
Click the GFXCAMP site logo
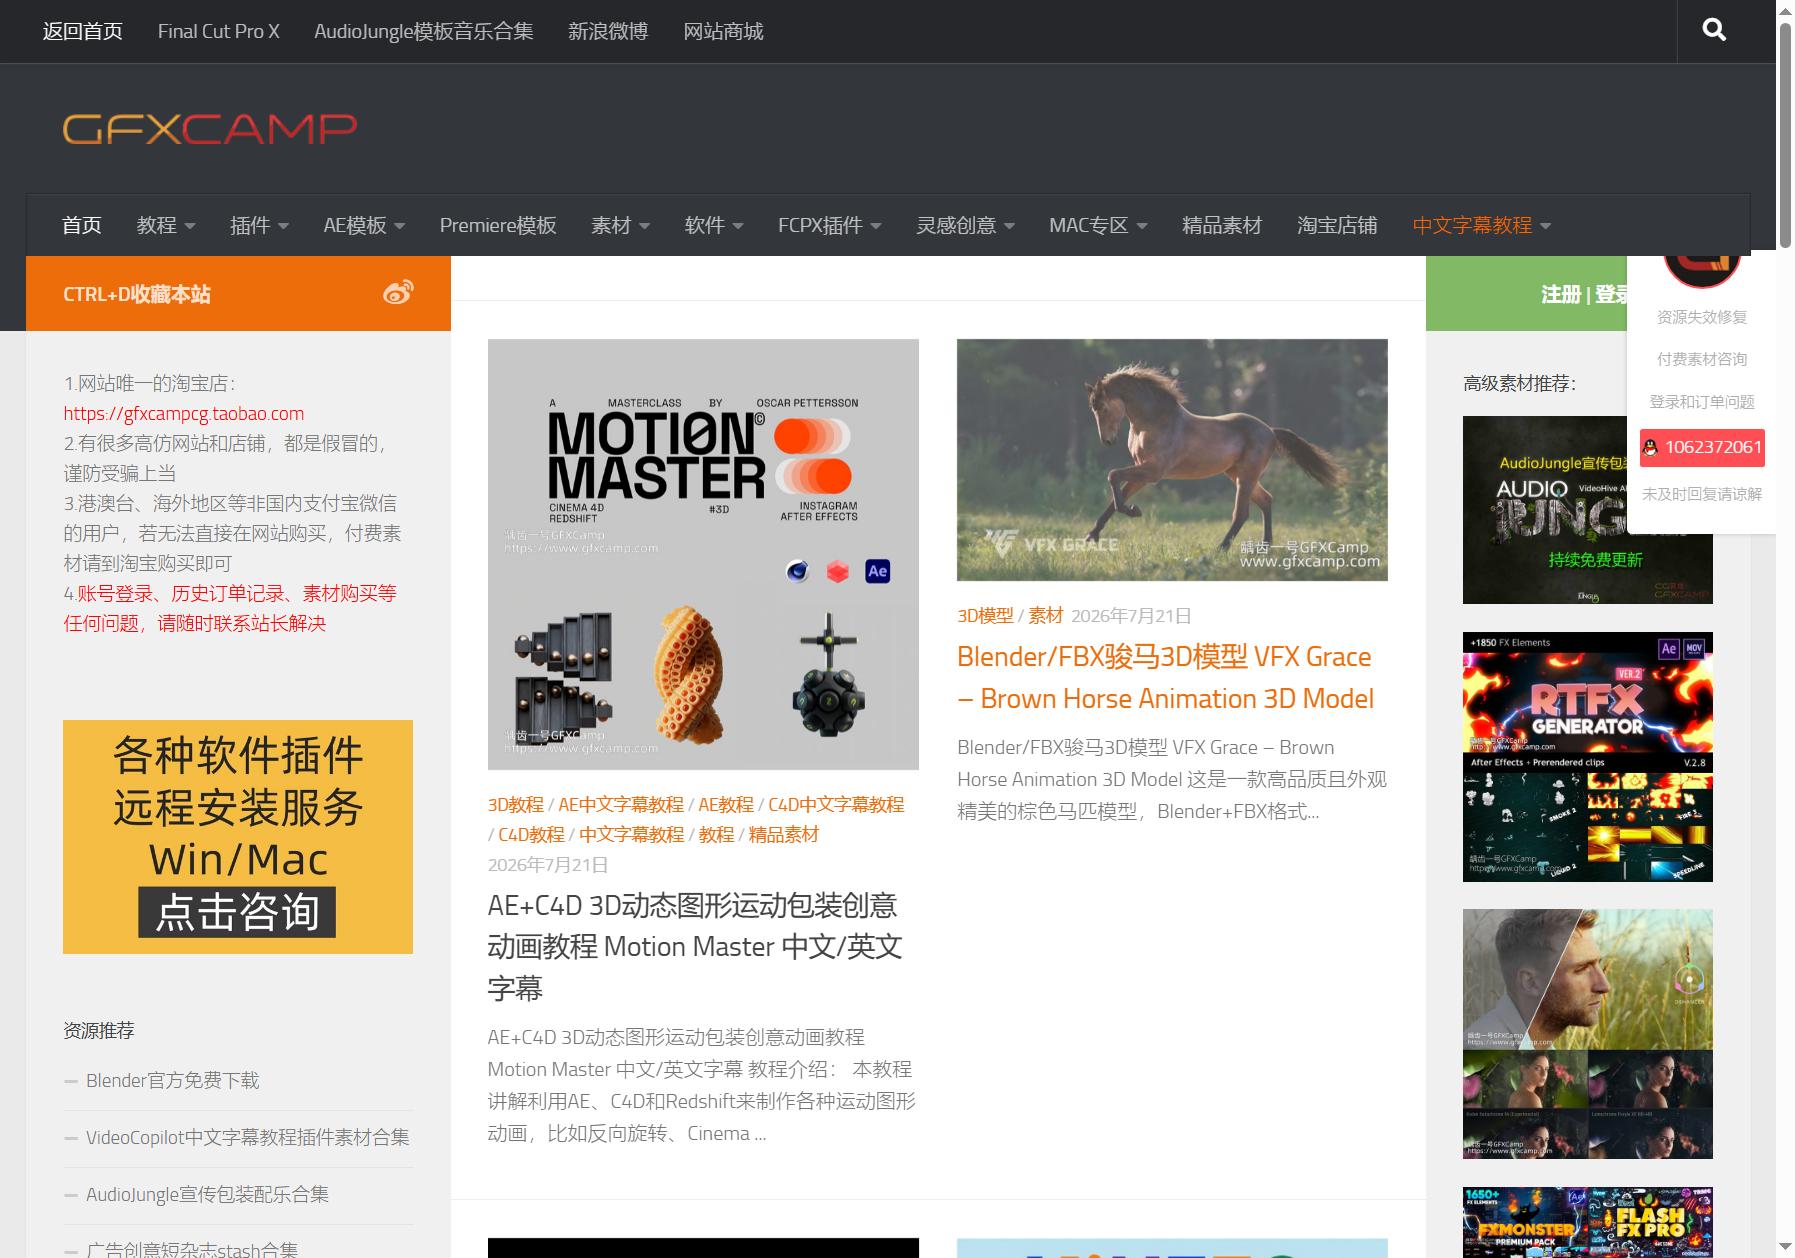tap(210, 128)
